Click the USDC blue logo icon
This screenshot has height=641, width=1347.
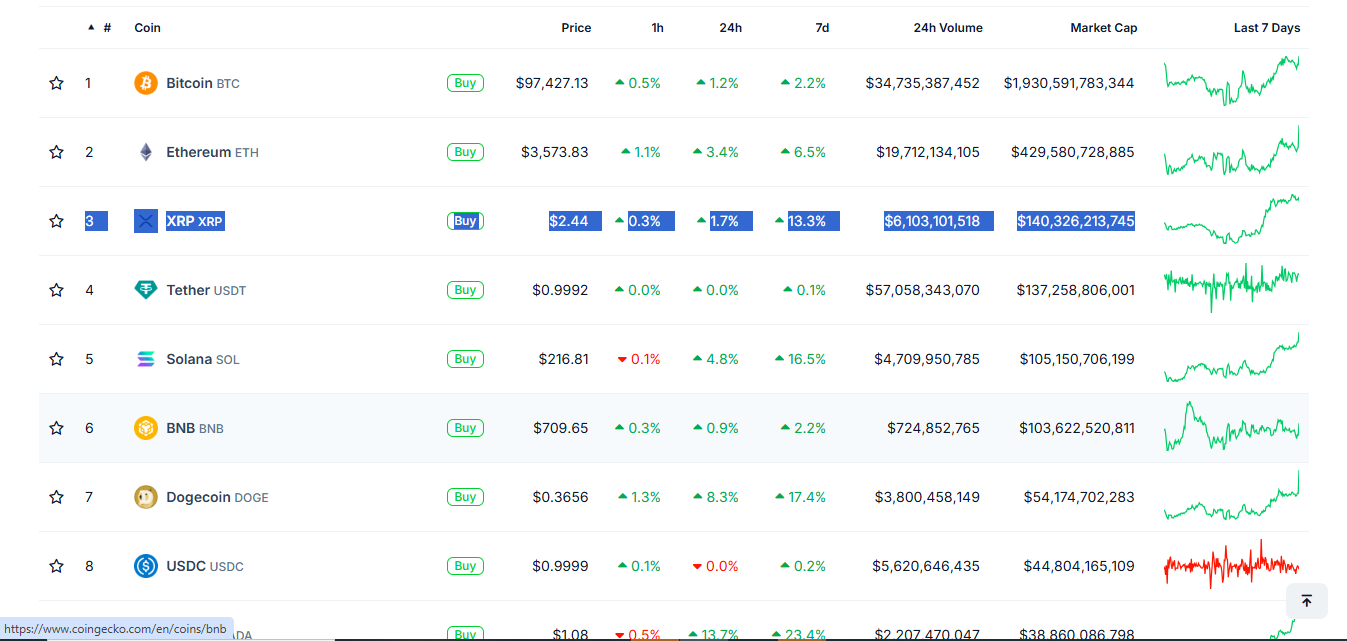(146, 566)
